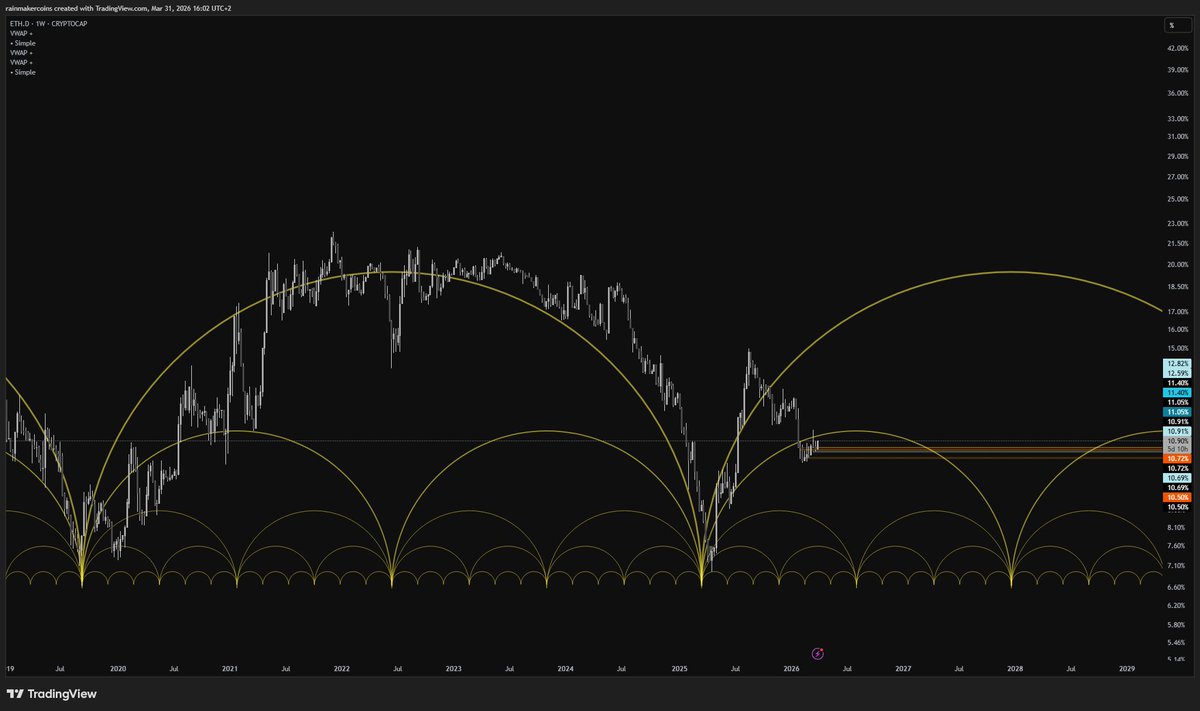Click the 2021 time axis label
The image size is (1200, 711).
pyautogui.click(x=230, y=668)
